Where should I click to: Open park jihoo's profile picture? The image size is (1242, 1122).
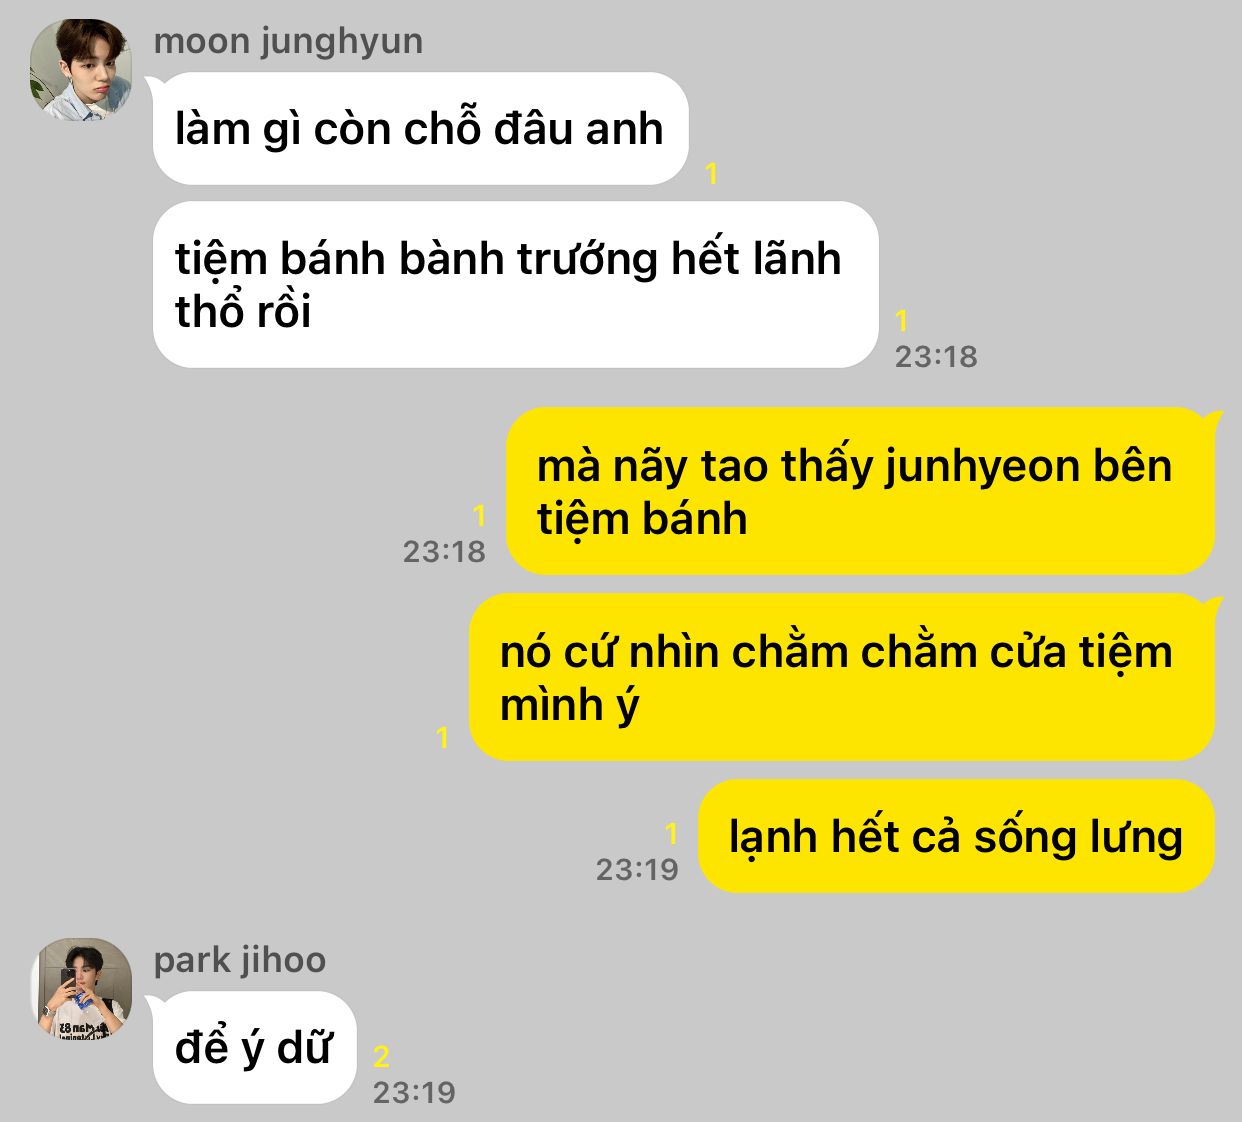pyautogui.click(x=81, y=988)
